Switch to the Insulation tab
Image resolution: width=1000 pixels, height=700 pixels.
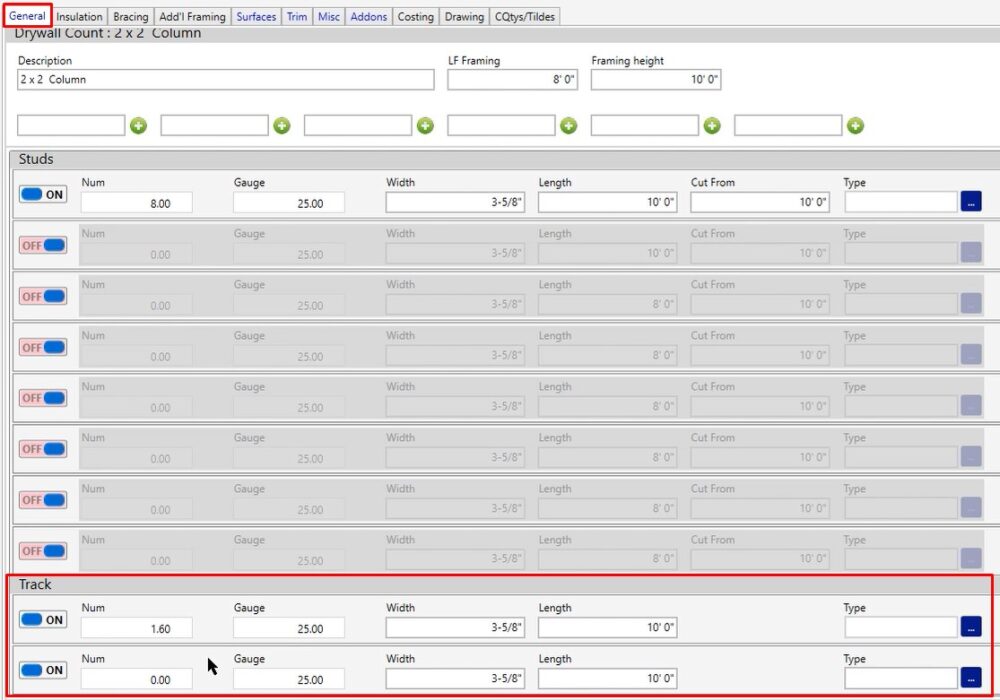[x=79, y=17]
